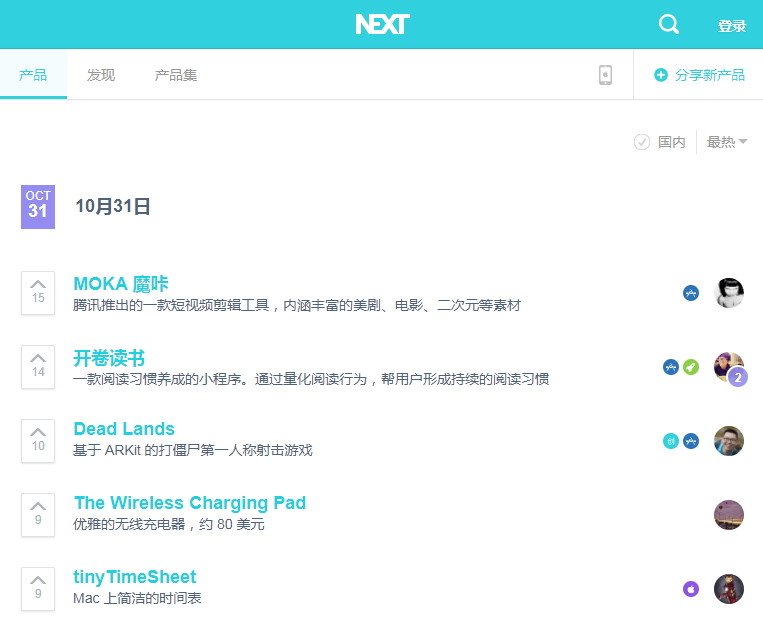Toggle the 国内 filter checkbox
This screenshot has width=763, height=628.
642,142
